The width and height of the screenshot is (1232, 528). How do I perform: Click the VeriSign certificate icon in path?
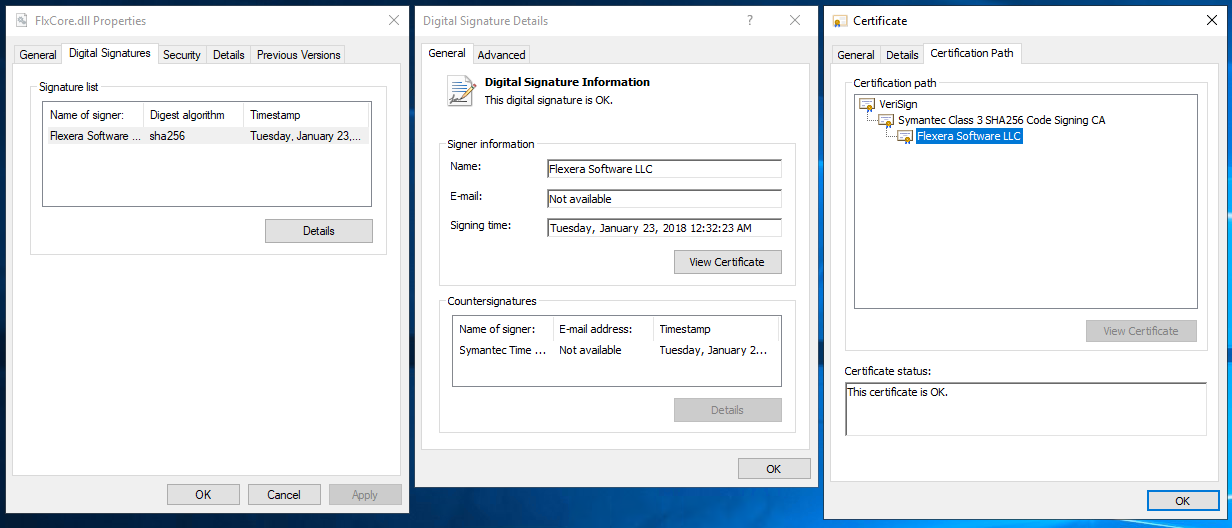pyautogui.click(x=867, y=104)
